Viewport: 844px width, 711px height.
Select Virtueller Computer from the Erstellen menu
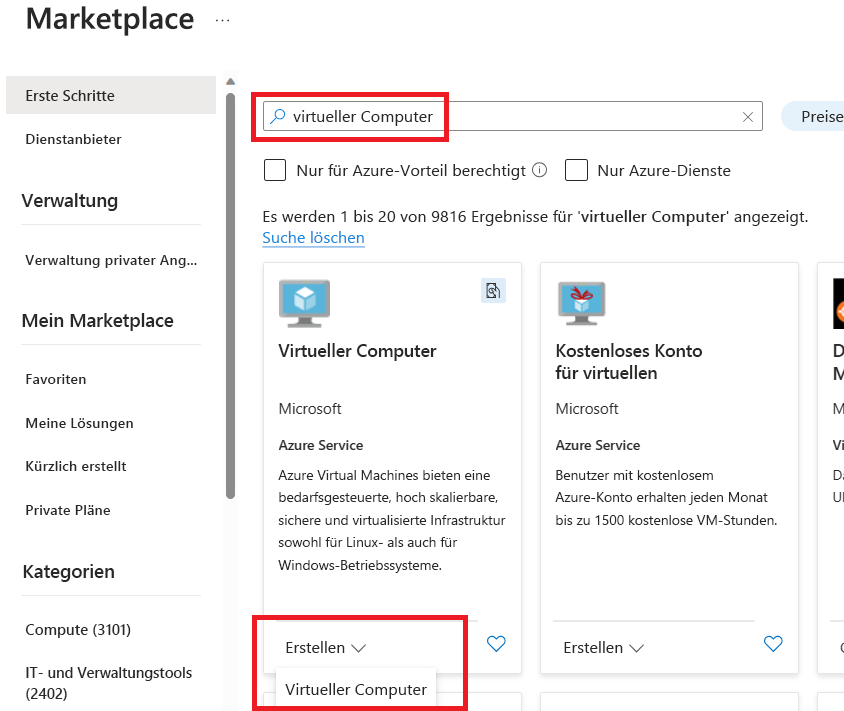click(x=356, y=689)
